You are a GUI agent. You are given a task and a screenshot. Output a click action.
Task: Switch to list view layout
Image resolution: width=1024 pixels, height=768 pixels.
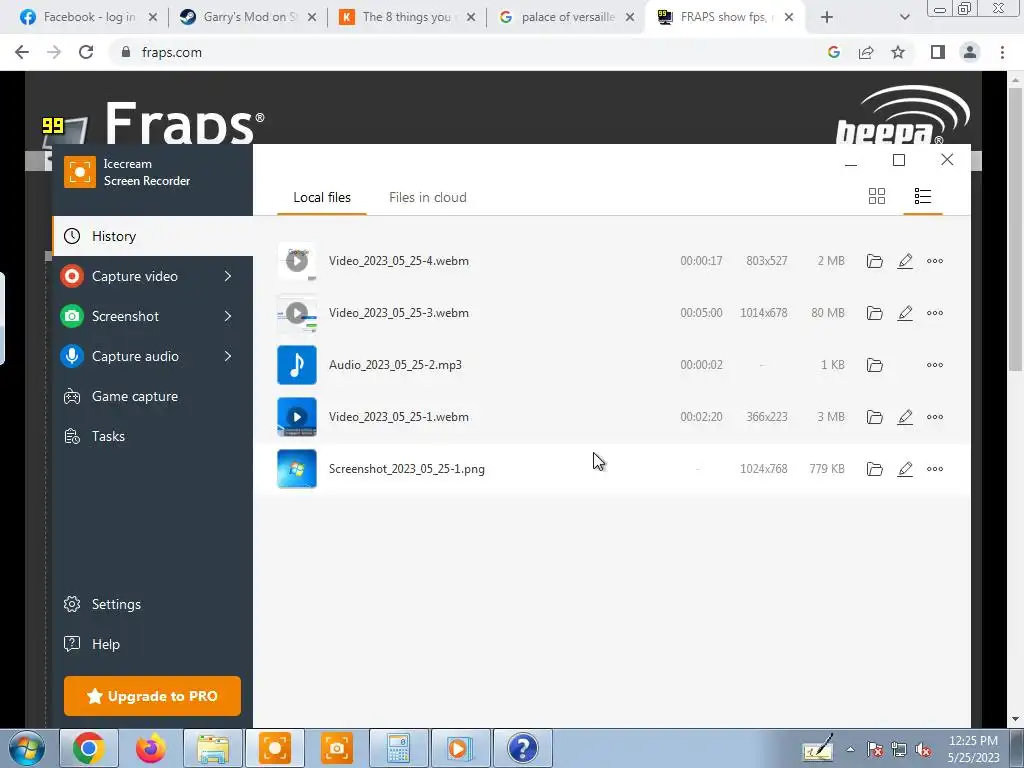click(922, 196)
